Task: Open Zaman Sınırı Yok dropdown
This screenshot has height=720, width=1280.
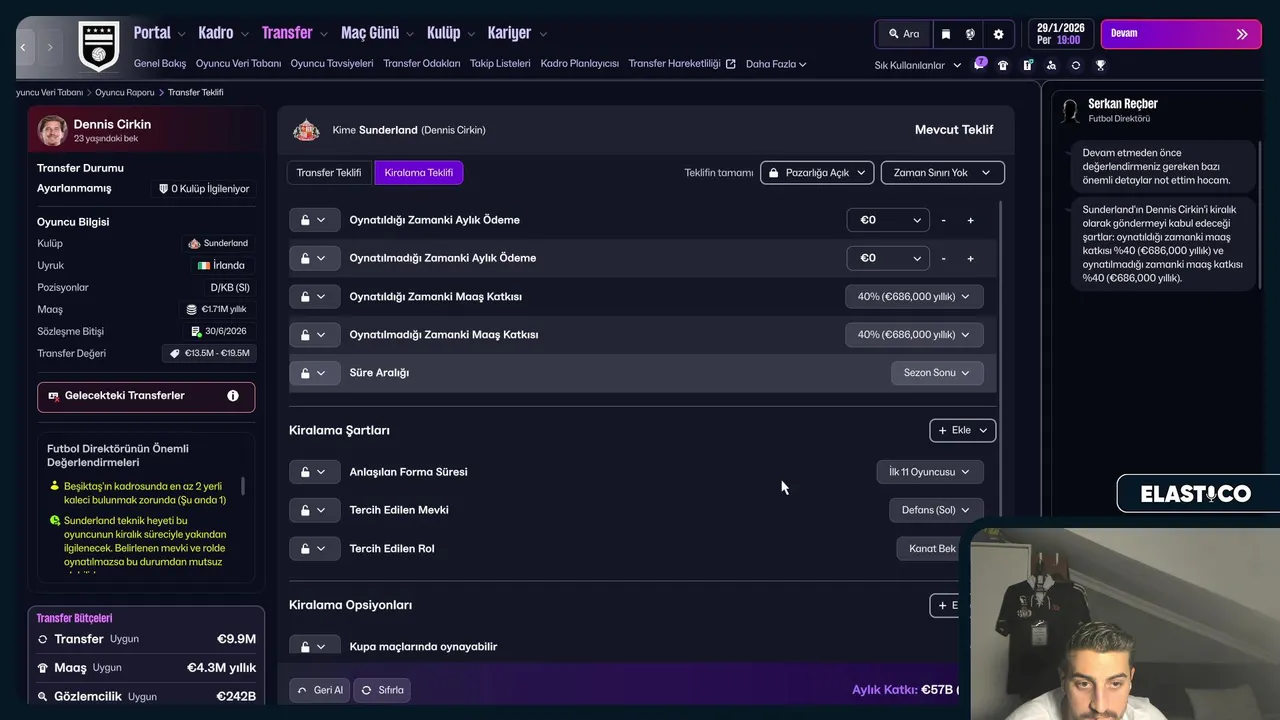Action: click(942, 173)
